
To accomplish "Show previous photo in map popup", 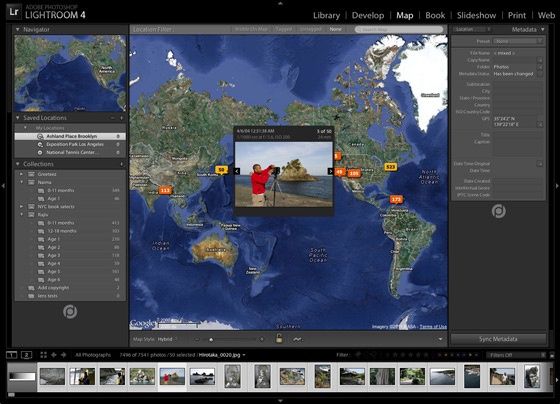I will (237, 171).
